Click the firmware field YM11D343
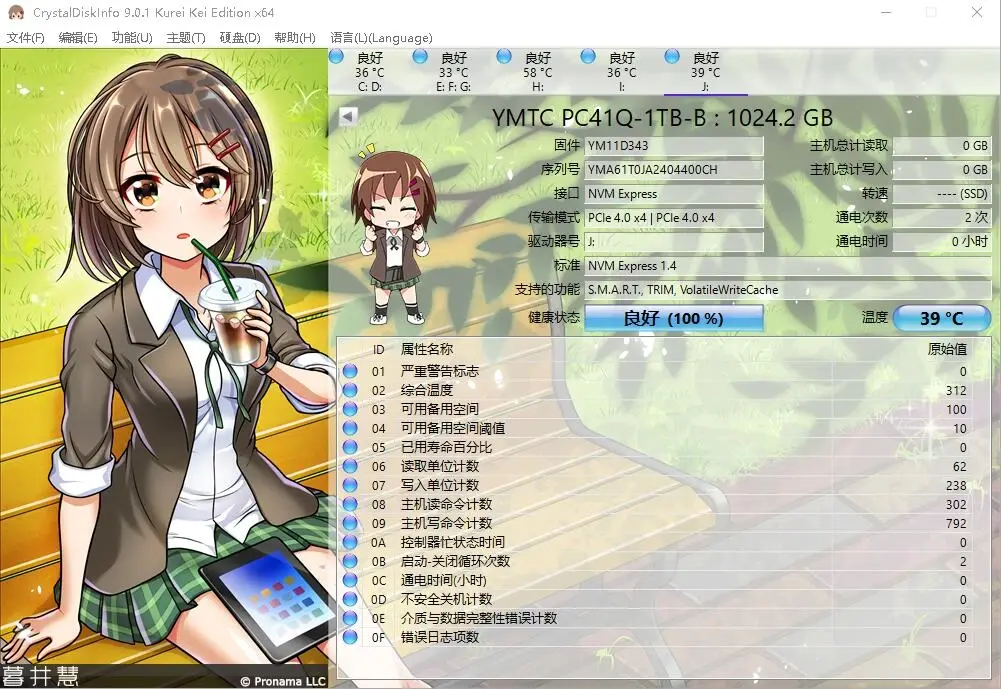 (x=674, y=146)
